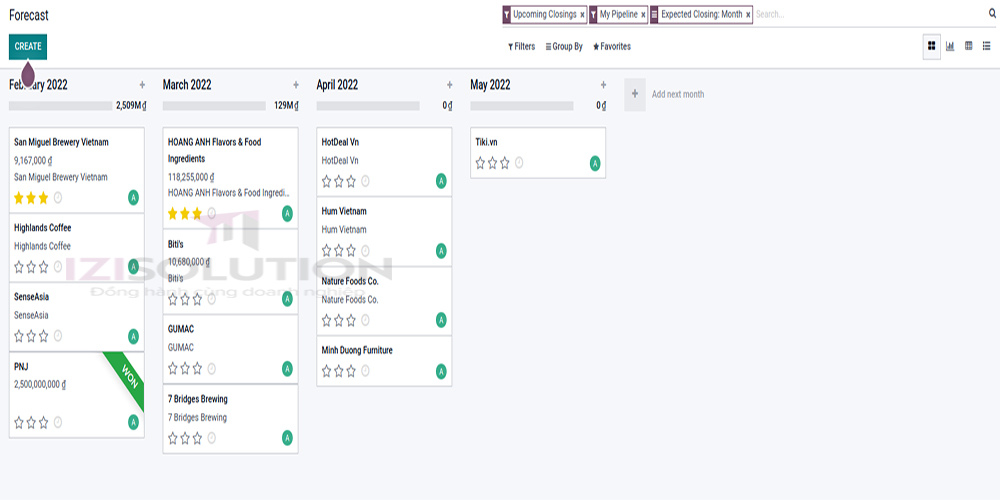Viewport: 1000px width, 500px height.
Task: Open the Filters dropdown
Action: (522, 47)
